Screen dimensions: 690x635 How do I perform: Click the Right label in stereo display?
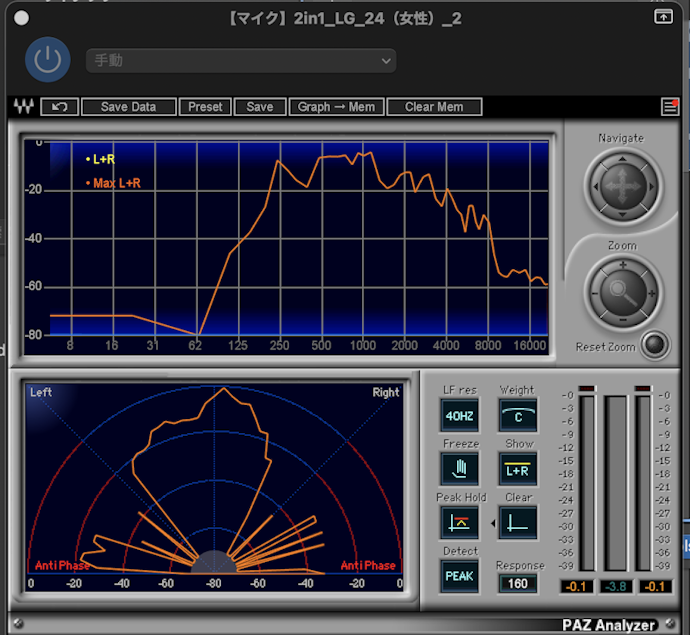(386, 392)
